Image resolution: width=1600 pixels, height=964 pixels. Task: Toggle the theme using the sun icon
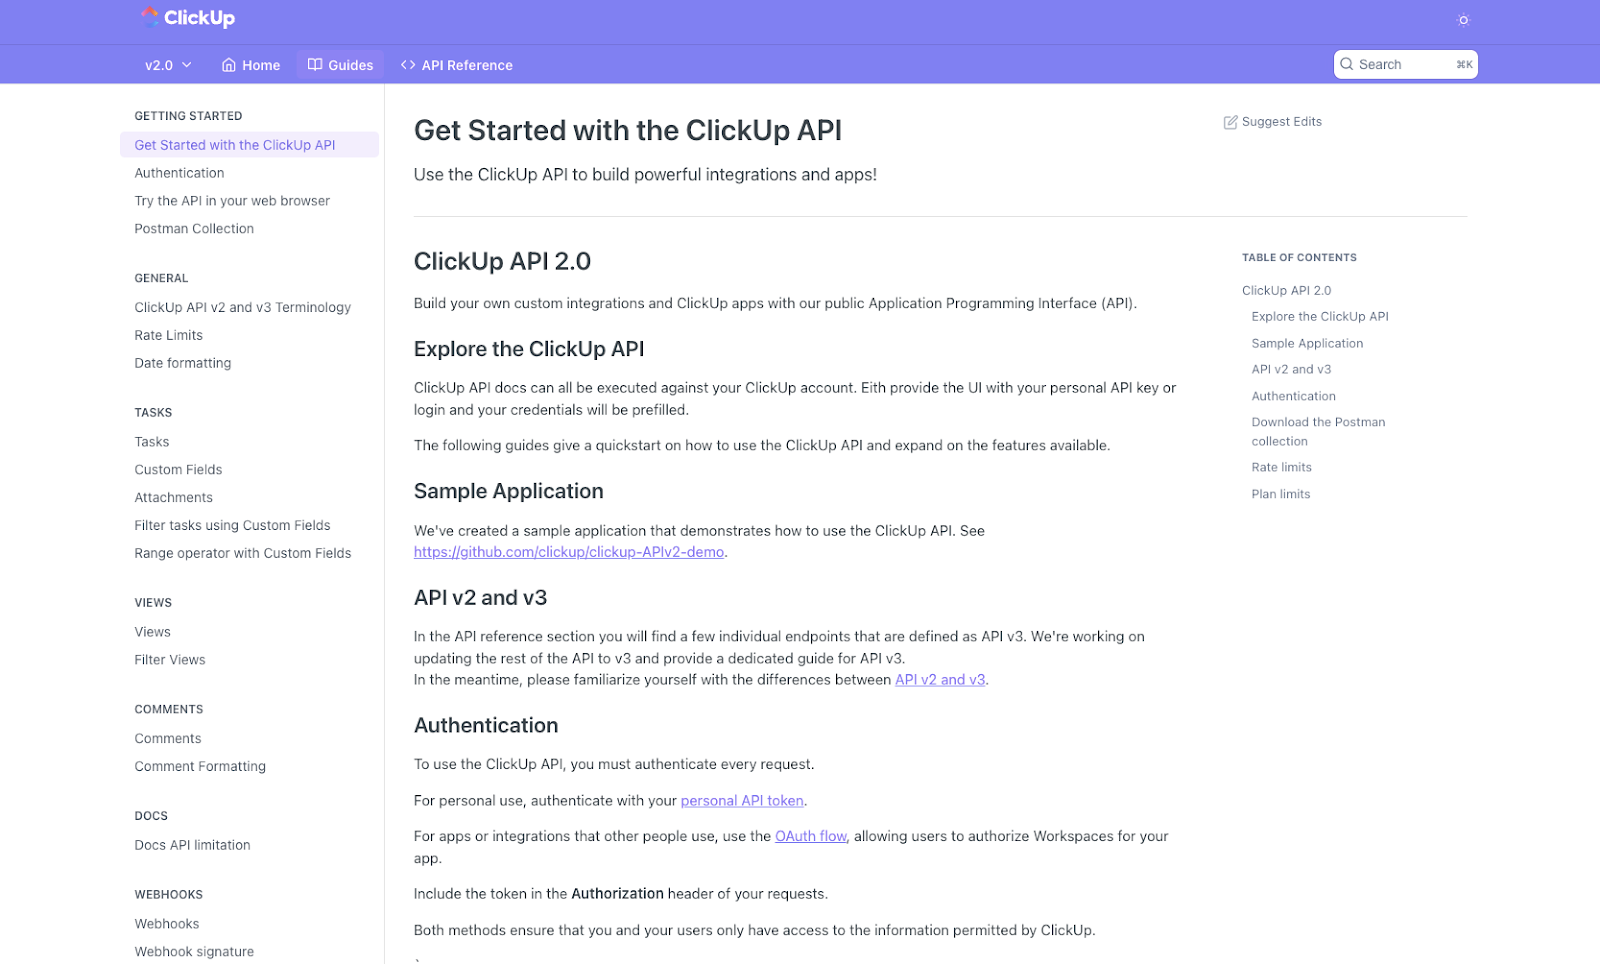(1463, 19)
